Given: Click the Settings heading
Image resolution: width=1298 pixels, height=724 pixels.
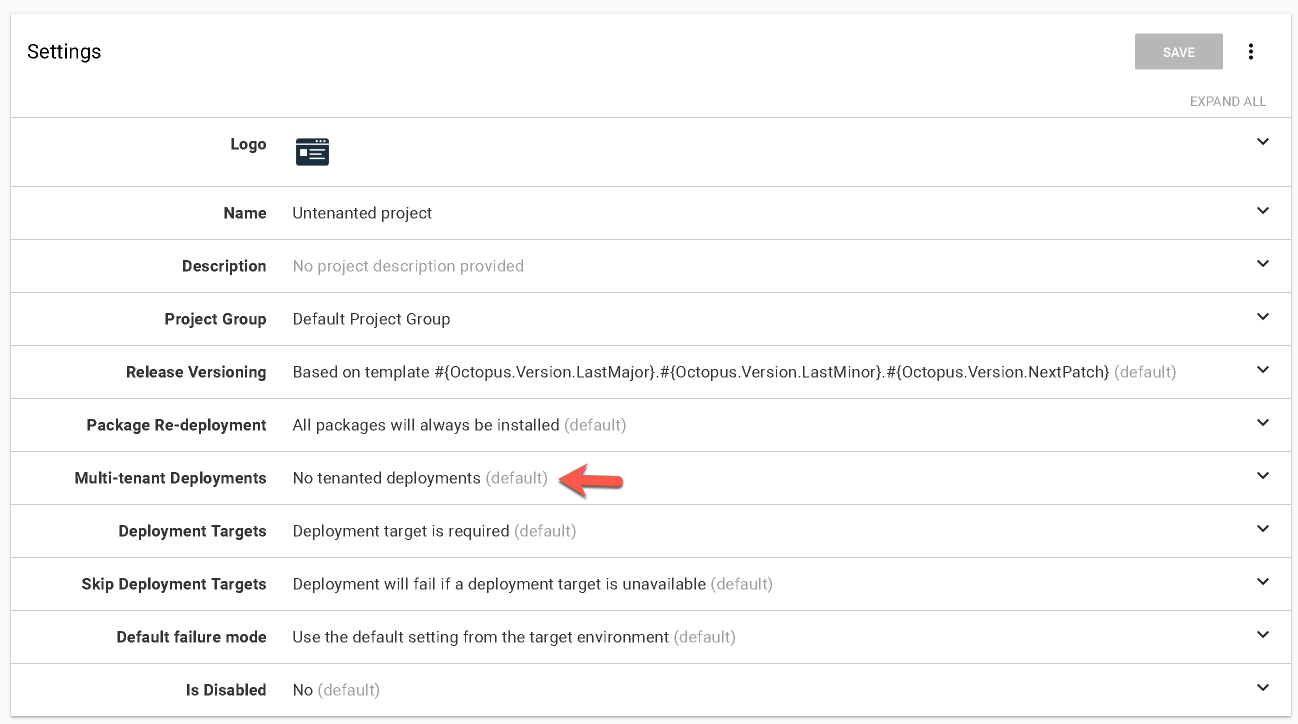Looking at the screenshot, I should 64,51.
